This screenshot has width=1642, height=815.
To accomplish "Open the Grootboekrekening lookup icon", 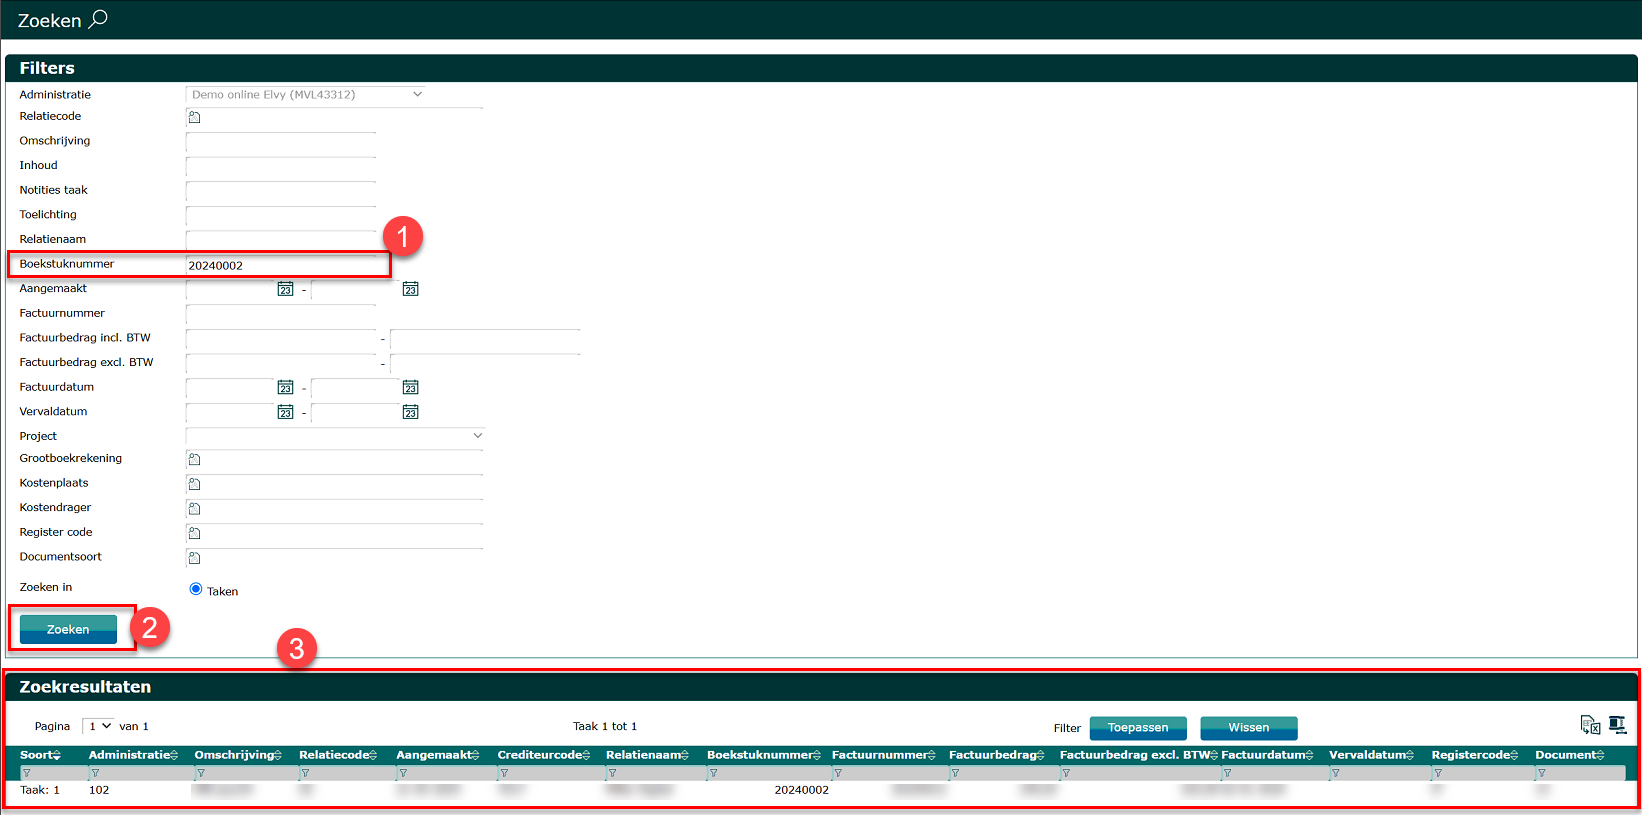I will pyautogui.click(x=195, y=459).
